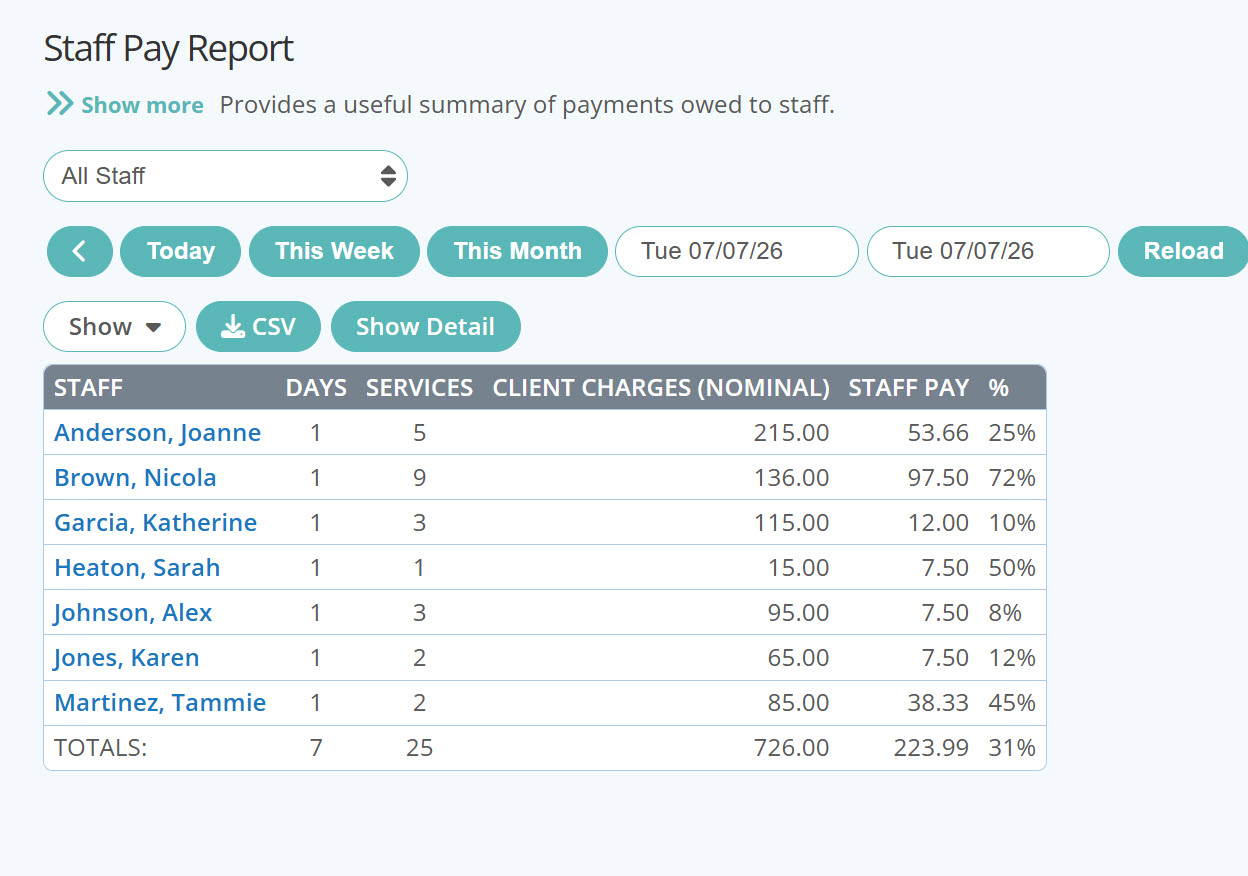The height and width of the screenshot is (876, 1248).
Task: Open Jones, Karen staff link
Action: pos(126,658)
